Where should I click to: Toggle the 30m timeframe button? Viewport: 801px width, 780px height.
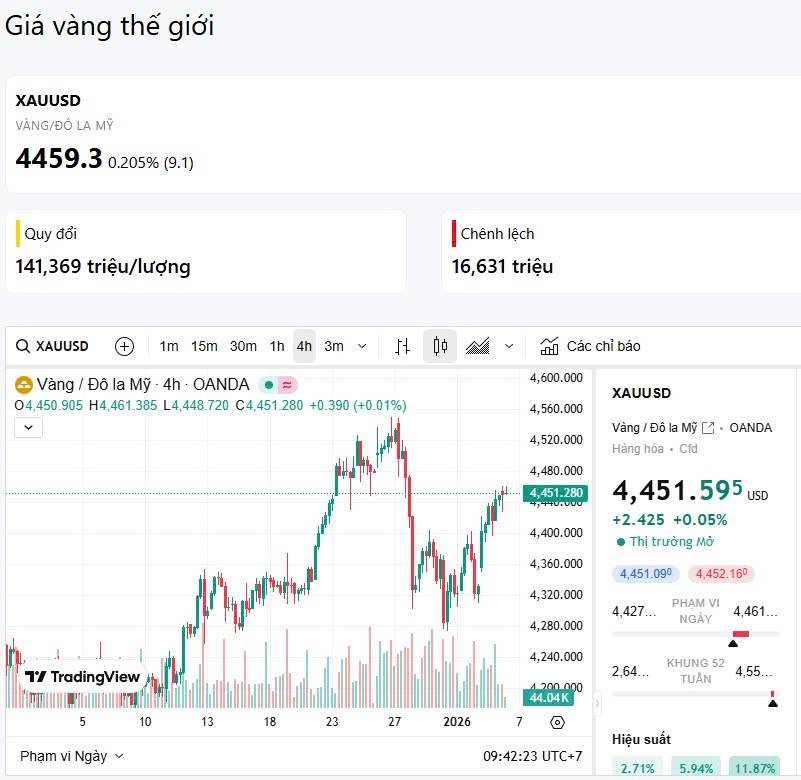pos(243,346)
